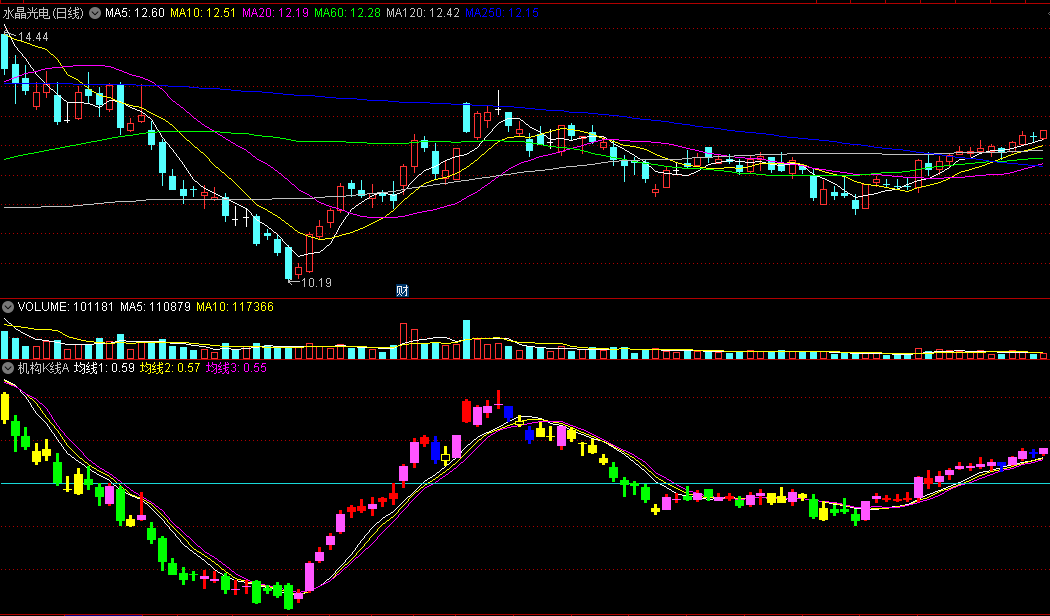Select the 均线1: 0.59 label

click(x=104, y=368)
